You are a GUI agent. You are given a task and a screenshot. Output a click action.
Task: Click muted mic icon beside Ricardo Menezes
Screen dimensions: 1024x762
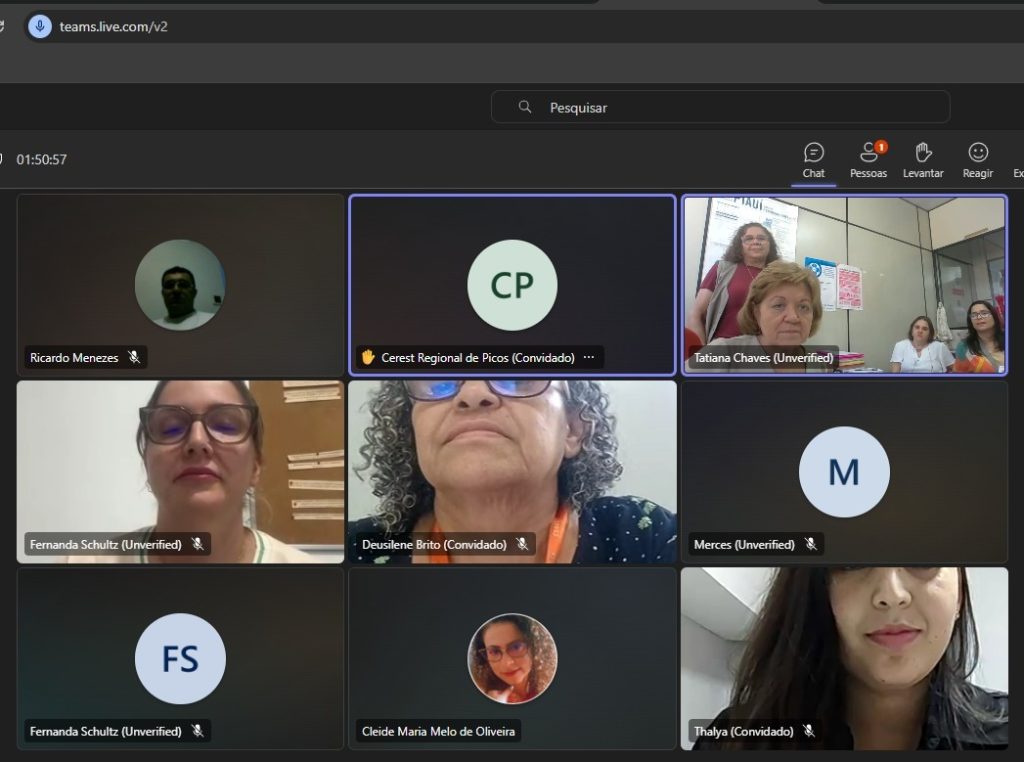(134, 357)
